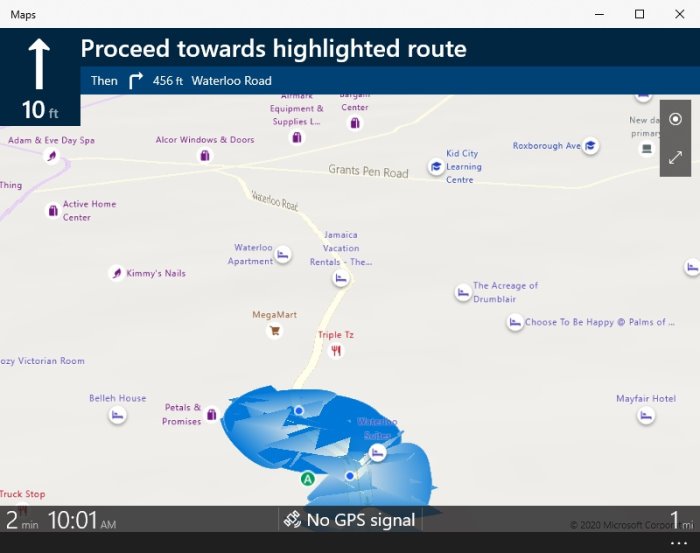This screenshot has width=700, height=553.
Task: Click the Cozy Victorian Room label
Action: 42,361
